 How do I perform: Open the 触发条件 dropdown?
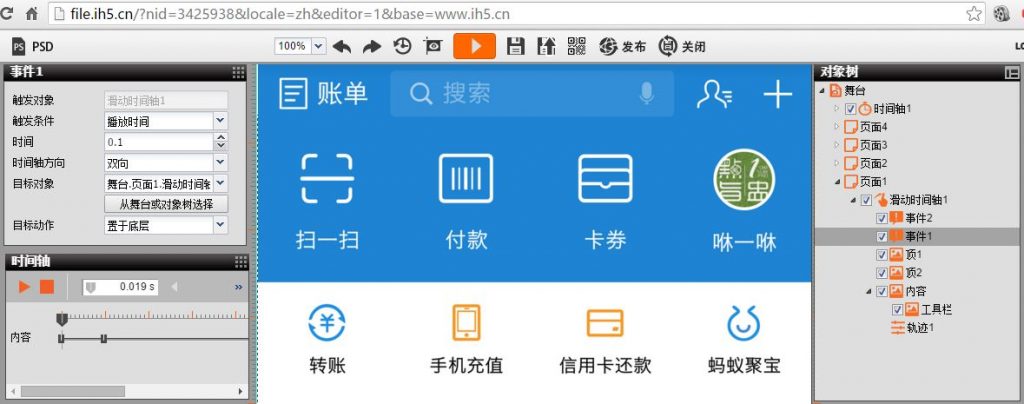[220, 120]
